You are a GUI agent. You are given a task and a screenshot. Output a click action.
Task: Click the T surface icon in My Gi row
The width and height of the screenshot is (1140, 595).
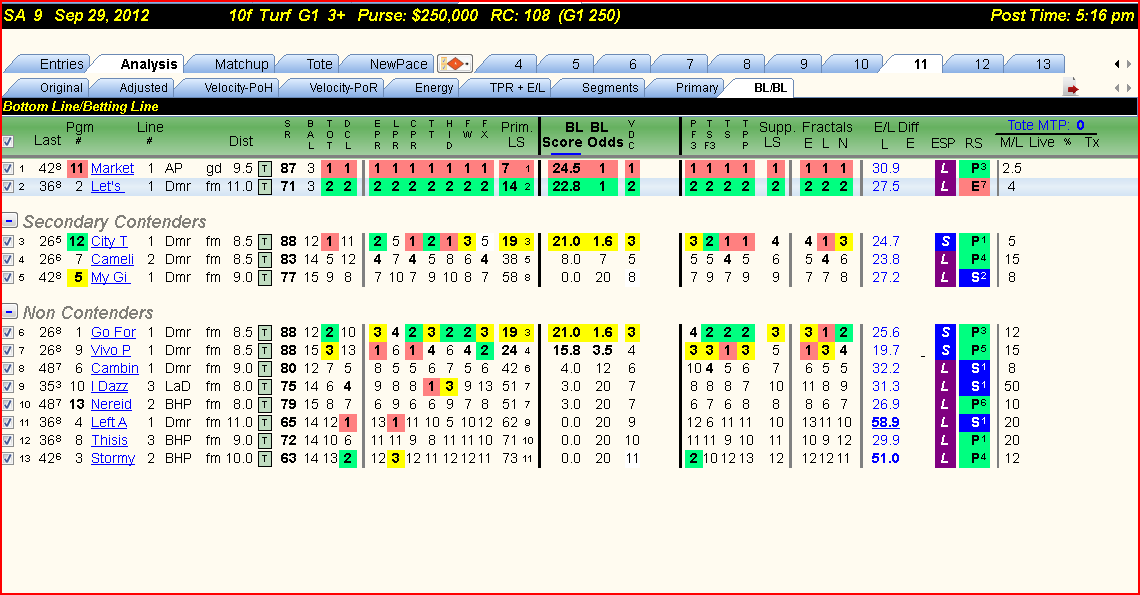coord(265,278)
